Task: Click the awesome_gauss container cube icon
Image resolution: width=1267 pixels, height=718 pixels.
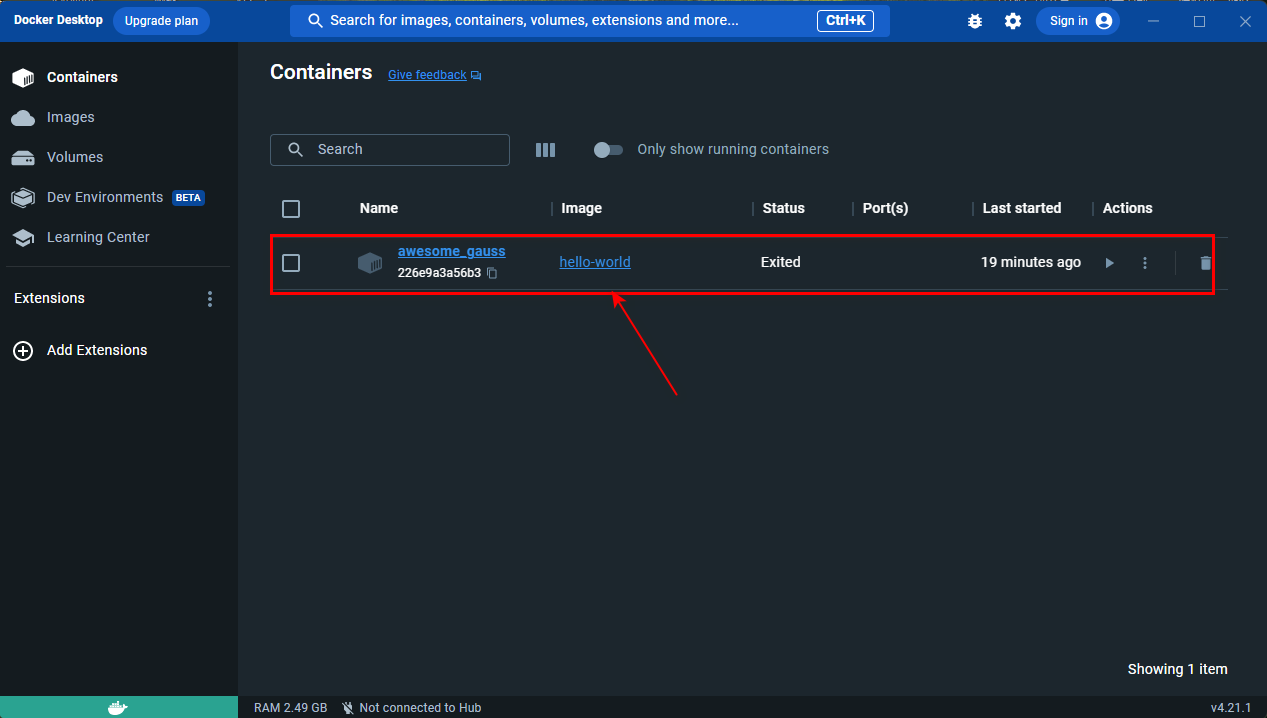Action: 370,263
